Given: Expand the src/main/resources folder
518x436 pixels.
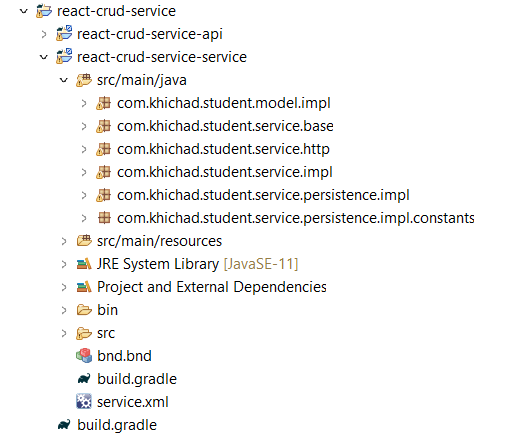Looking at the screenshot, I should (x=64, y=241).
